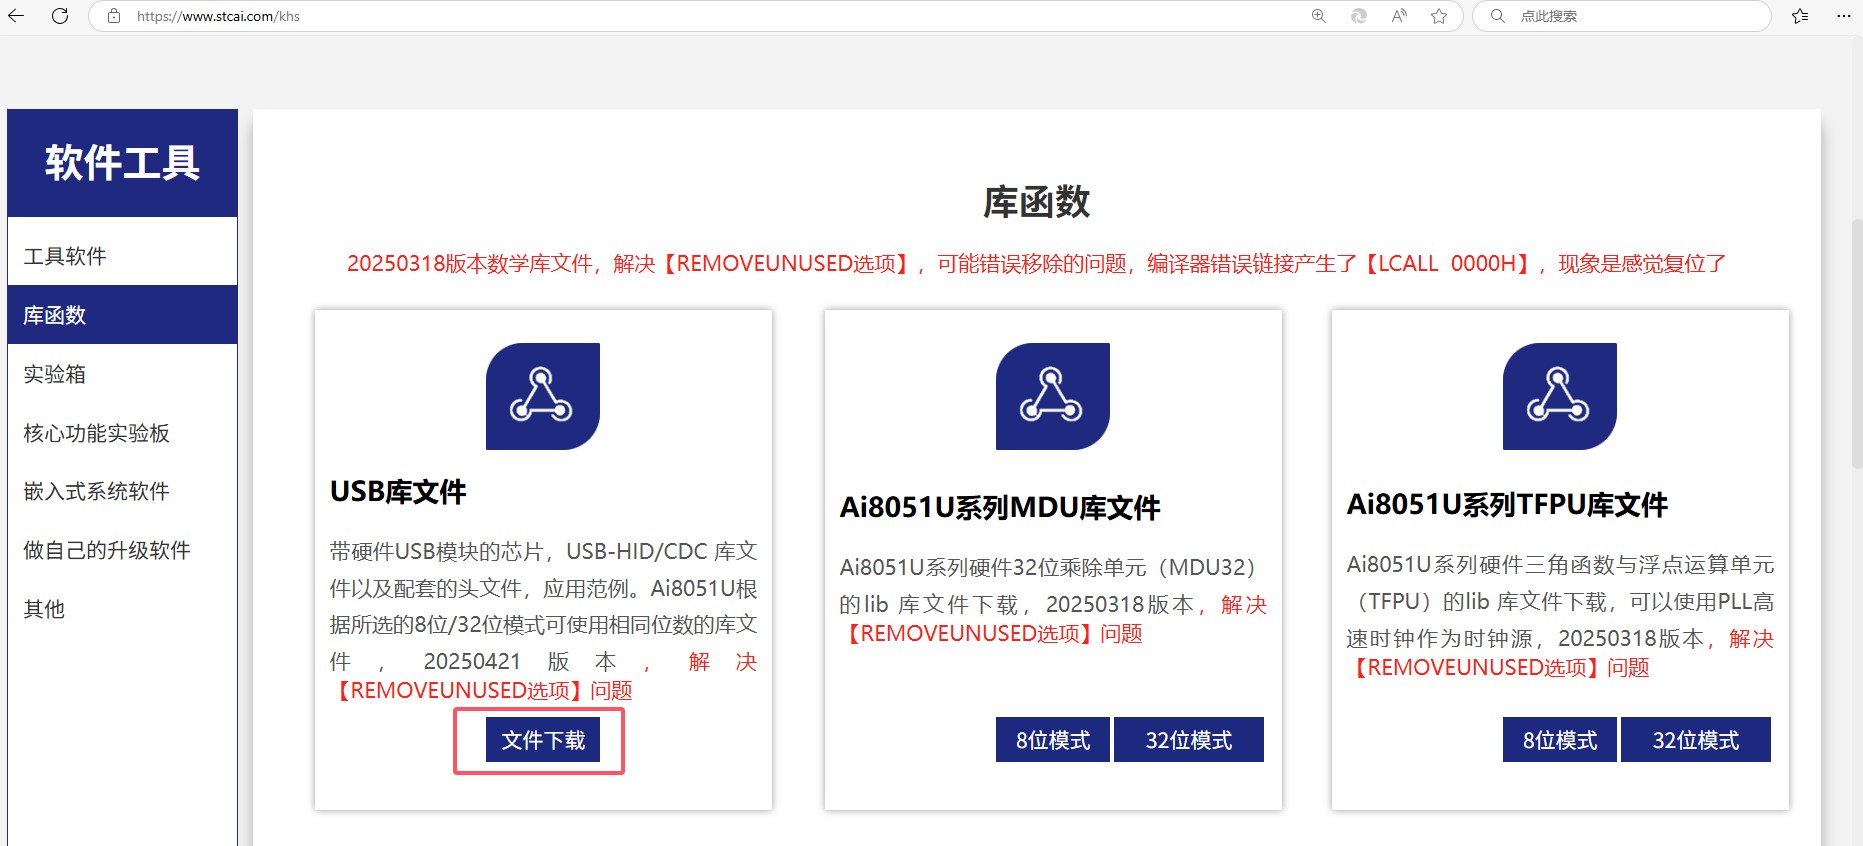Download MDU library 8位模式
The height and width of the screenshot is (846, 1863).
(x=1053, y=740)
